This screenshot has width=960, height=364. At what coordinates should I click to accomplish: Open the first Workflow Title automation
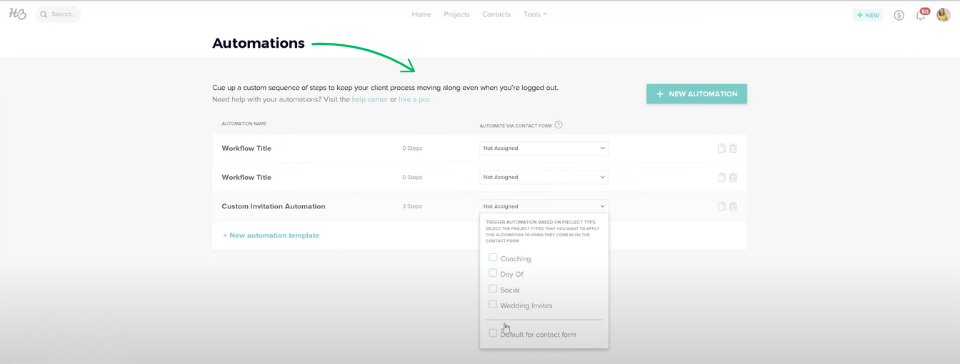point(246,148)
